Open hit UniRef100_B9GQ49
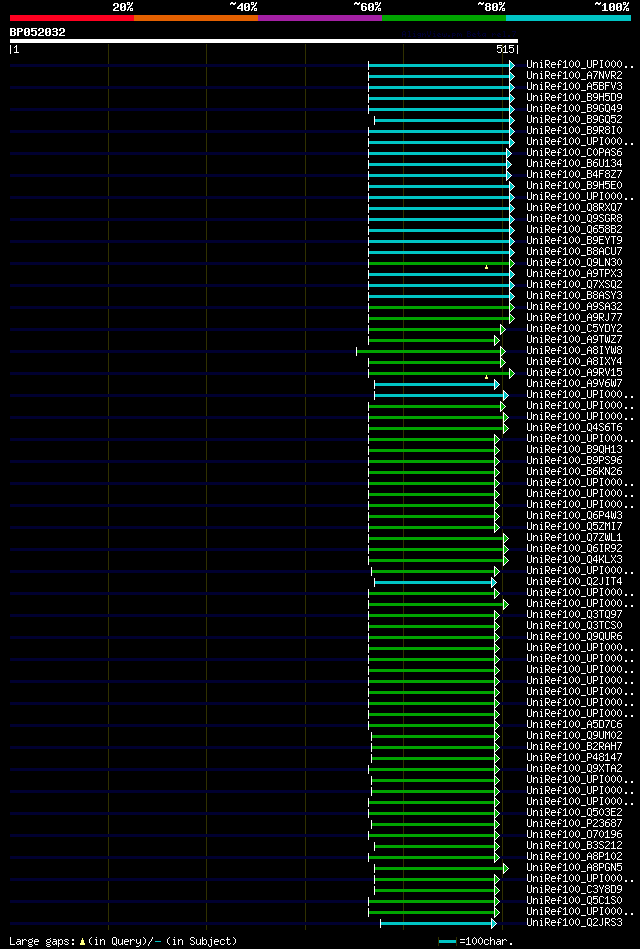 [574, 108]
